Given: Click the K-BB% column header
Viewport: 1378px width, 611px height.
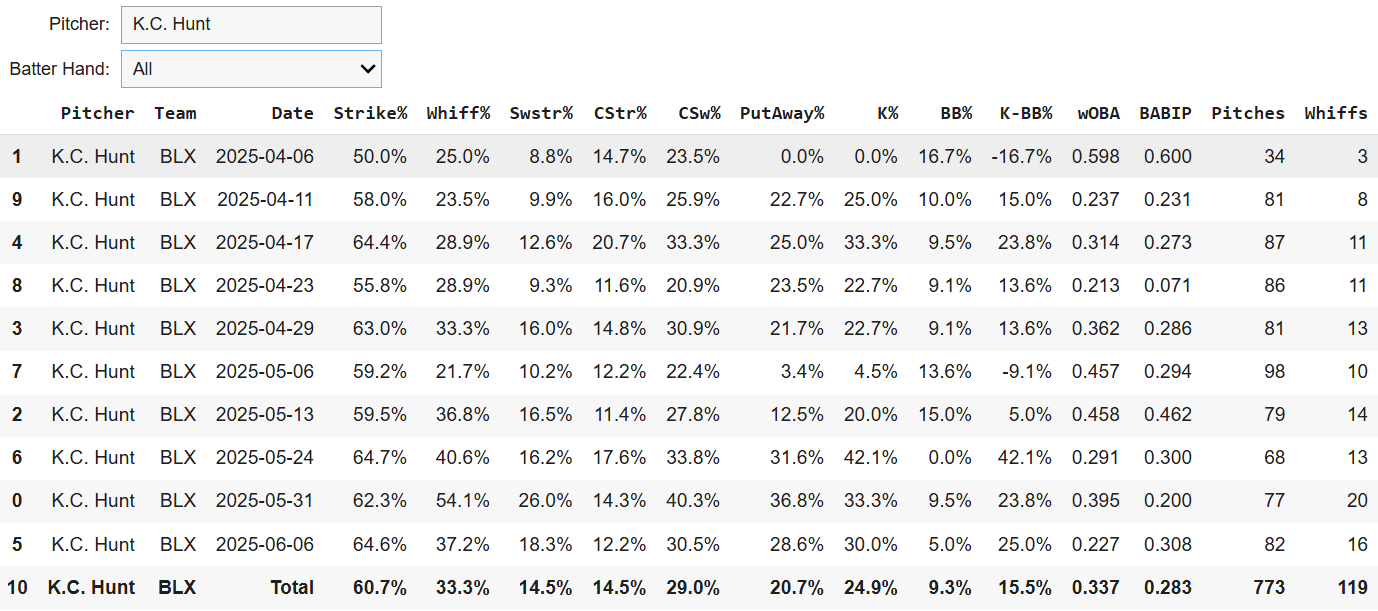Looking at the screenshot, I should (x=1026, y=113).
